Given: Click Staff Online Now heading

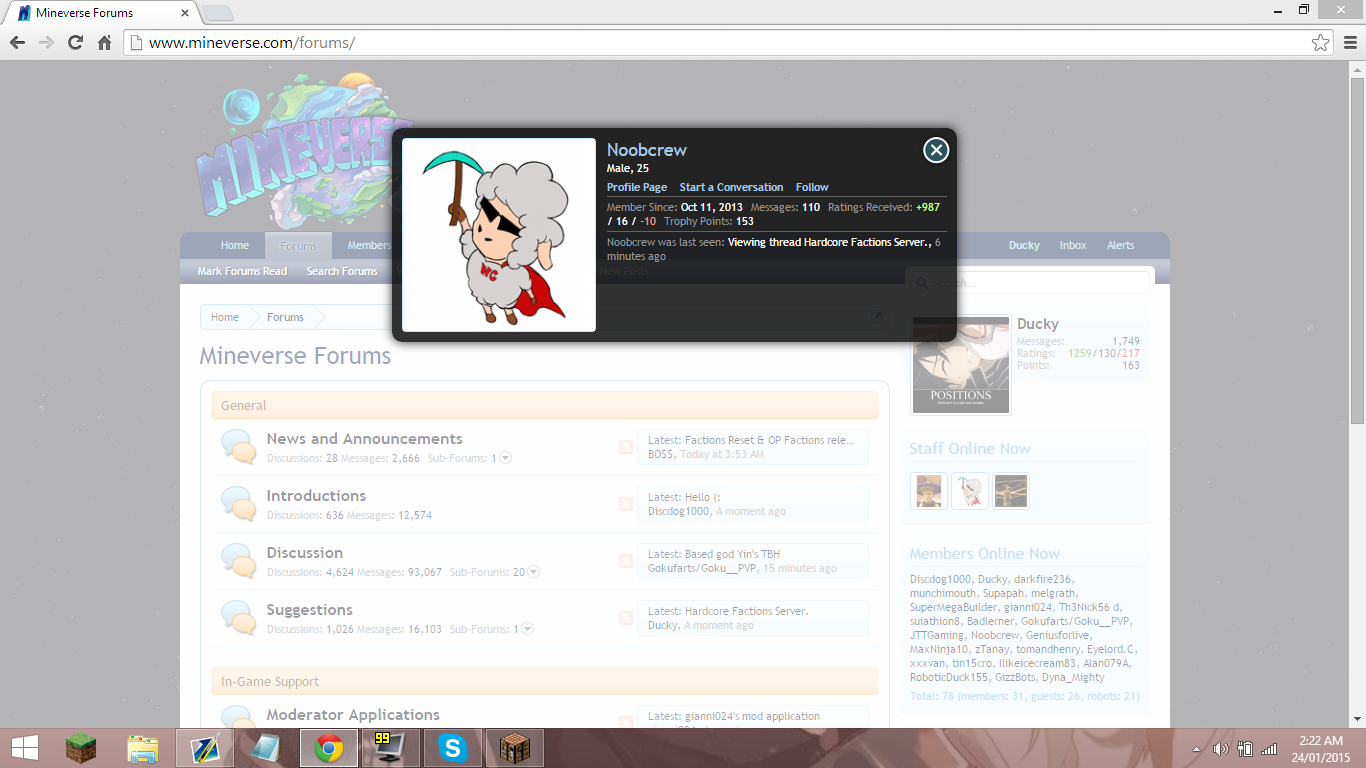Looking at the screenshot, I should (x=969, y=449).
